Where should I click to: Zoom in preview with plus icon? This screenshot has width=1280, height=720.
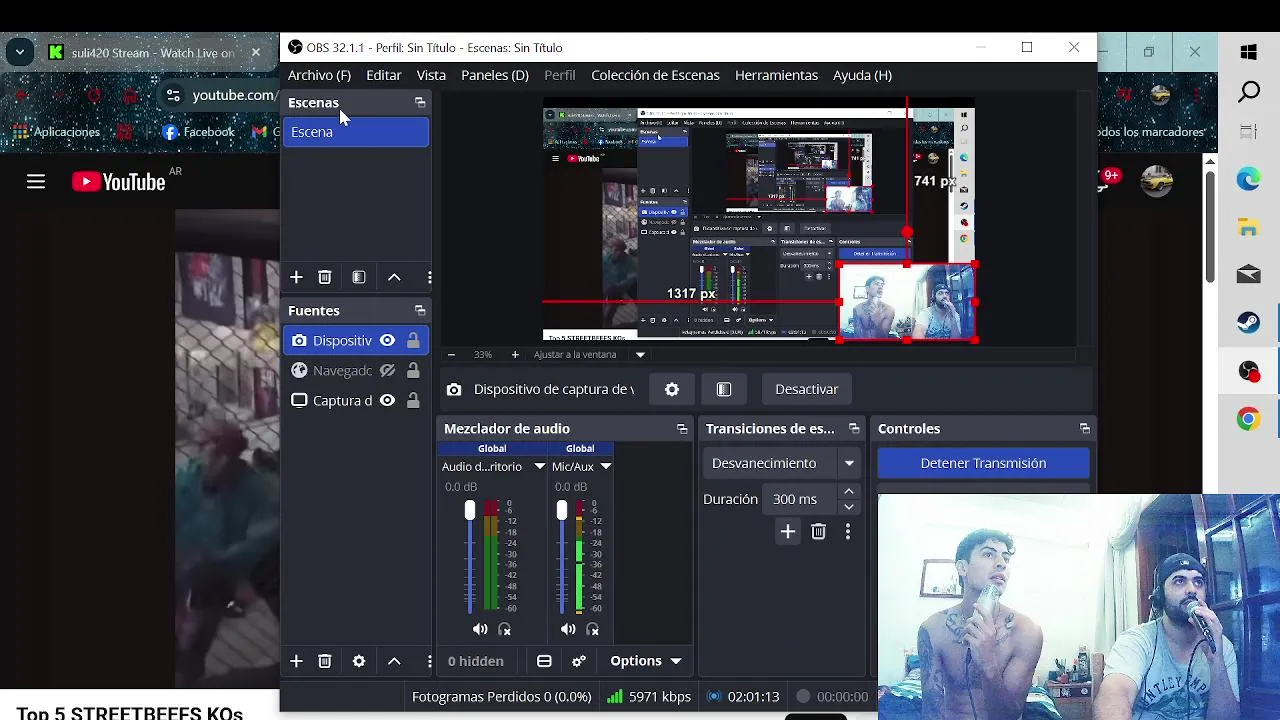515,354
